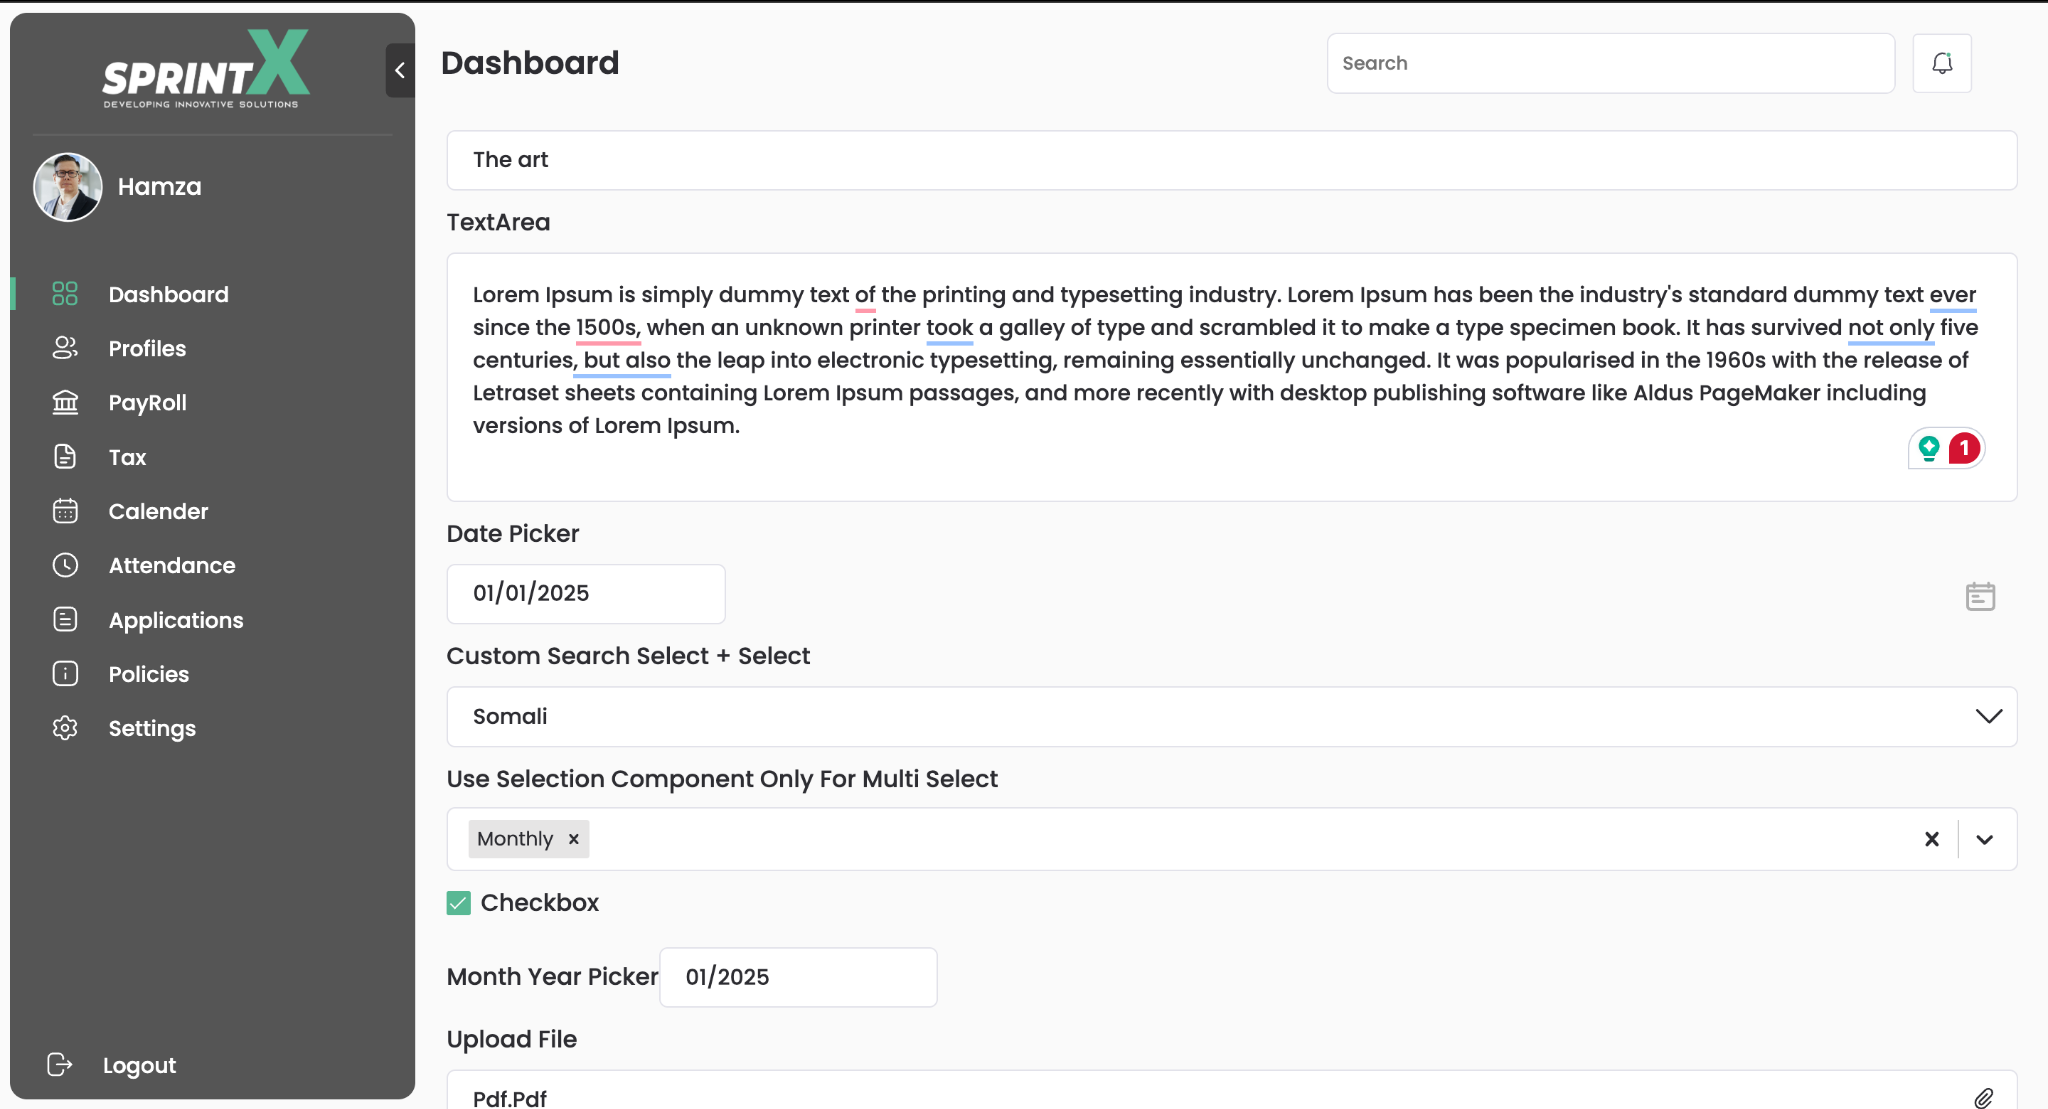2048x1109 pixels.
Task: Click the calendar icon beside Date Picker
Action: [1979, 596]
